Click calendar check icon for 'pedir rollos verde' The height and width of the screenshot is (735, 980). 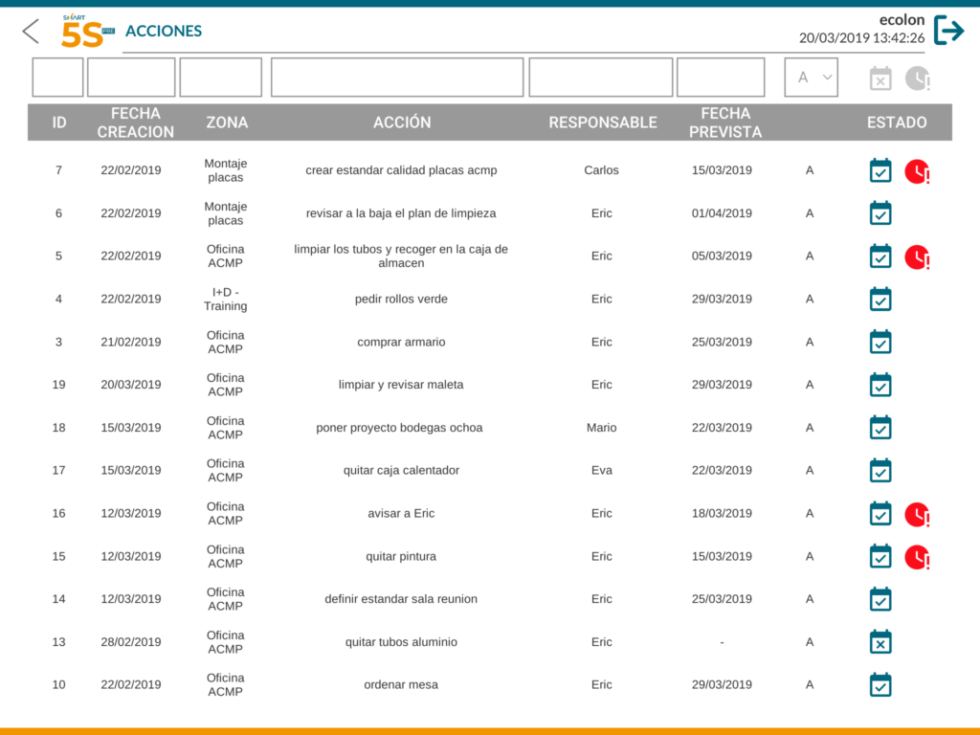coord(880,299)
